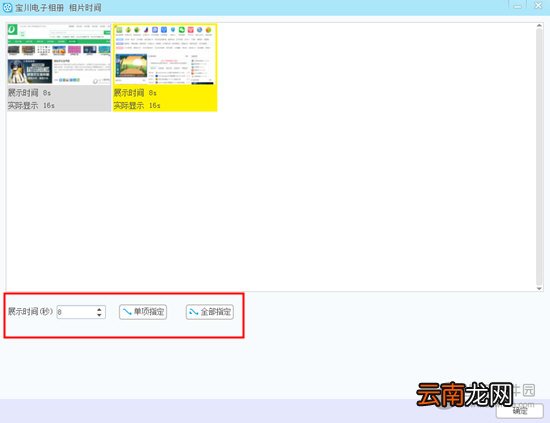
Task: Click the 宝川电子相册 app icon in title bar
Action: tap(7, 7)
